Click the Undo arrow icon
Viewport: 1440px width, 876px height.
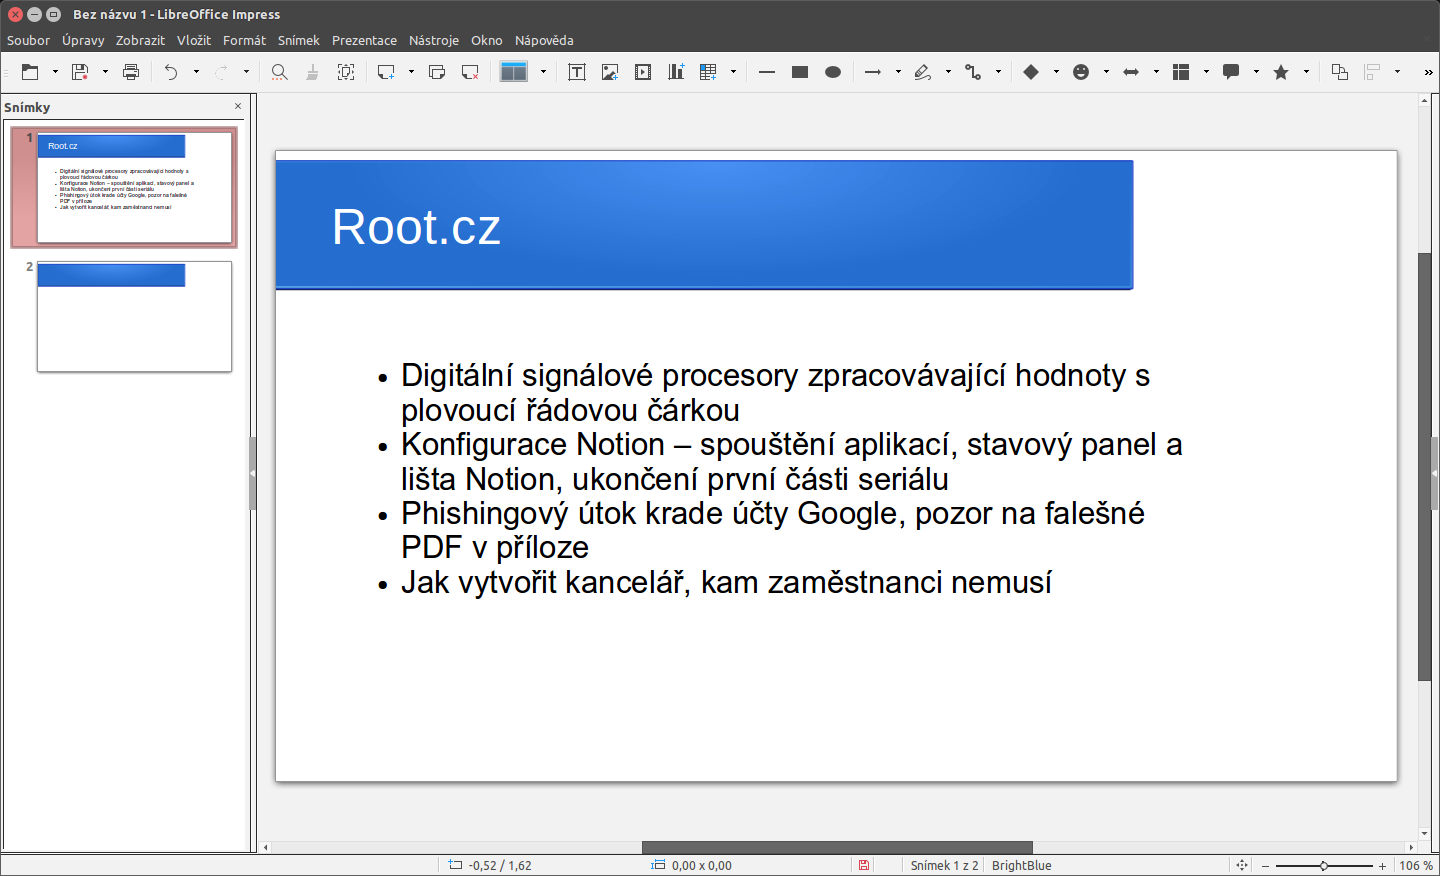[x=171, y=72]
